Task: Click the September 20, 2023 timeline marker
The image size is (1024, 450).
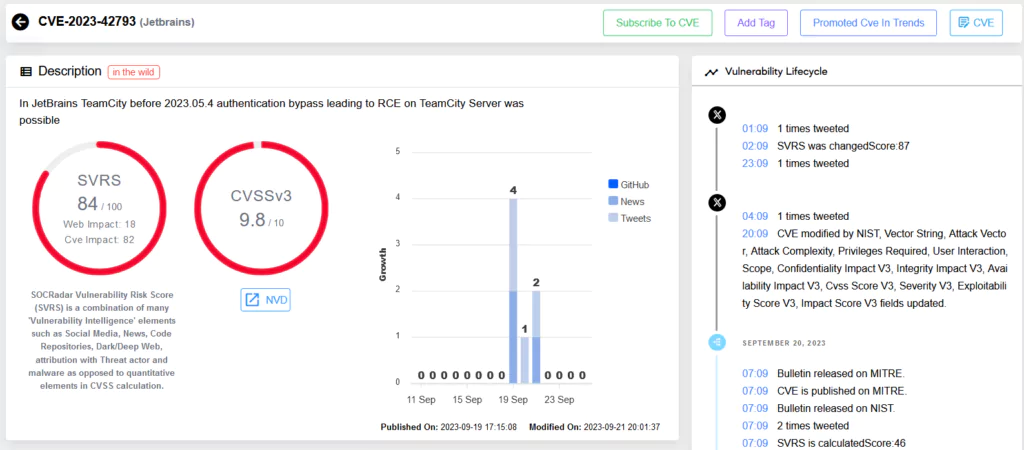Action: click(x=717, y=342)
